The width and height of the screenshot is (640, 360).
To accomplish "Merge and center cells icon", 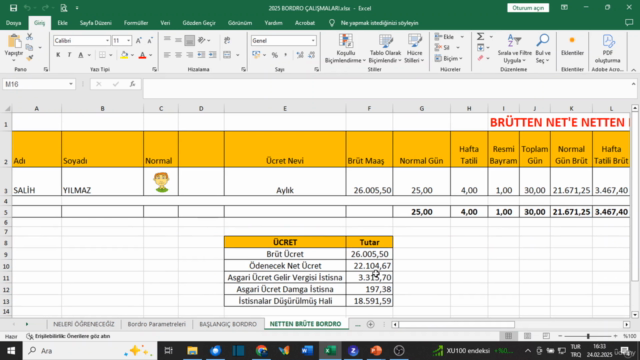I will click(227, 55).
